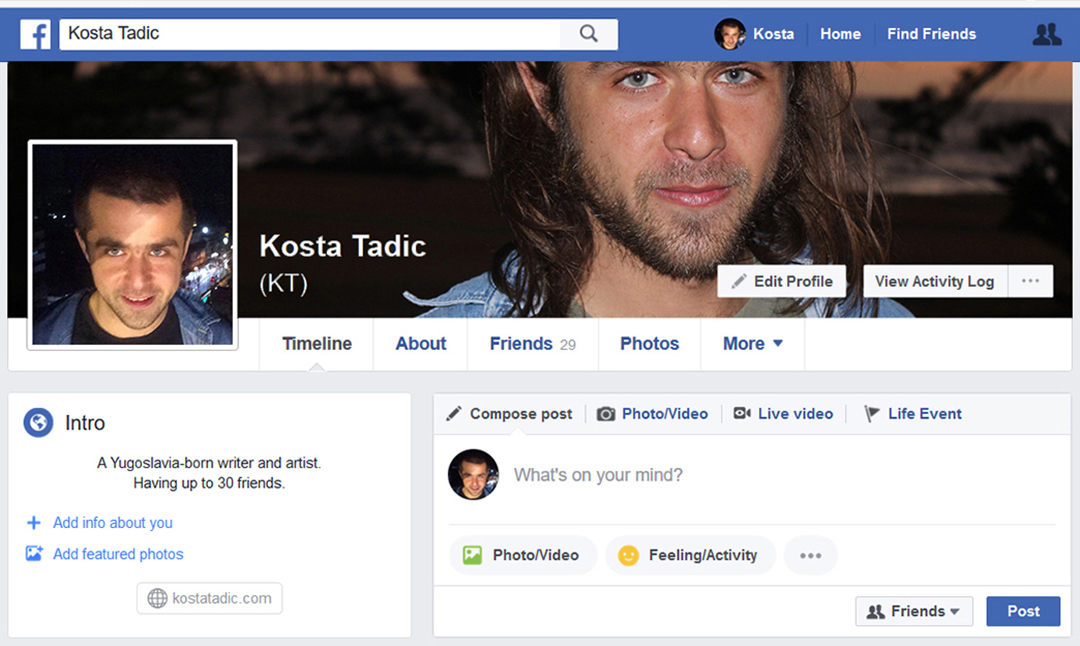Open the Photos tab
The image size is (1080, 646).
click(x=649, y=344)
